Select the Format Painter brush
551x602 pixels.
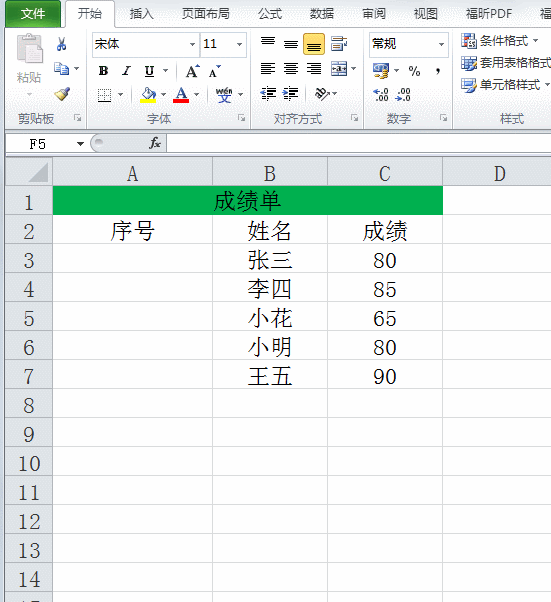click(x=62, y=94)
